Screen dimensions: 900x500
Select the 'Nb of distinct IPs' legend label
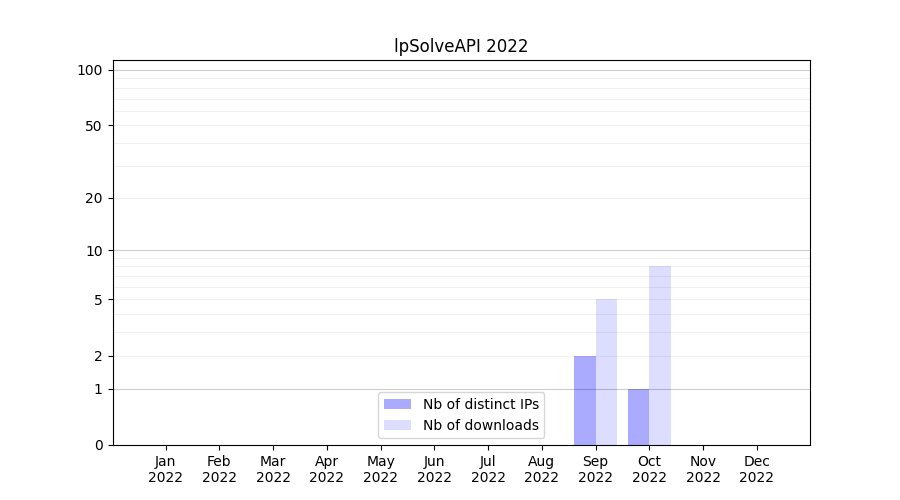tap(480, 404)
